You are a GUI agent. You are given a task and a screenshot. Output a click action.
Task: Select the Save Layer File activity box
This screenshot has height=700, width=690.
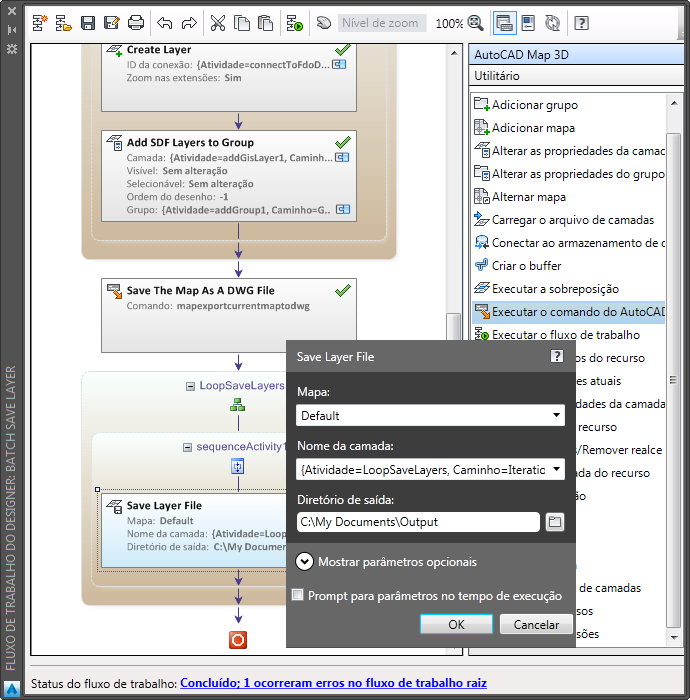[x=194, y=530]
